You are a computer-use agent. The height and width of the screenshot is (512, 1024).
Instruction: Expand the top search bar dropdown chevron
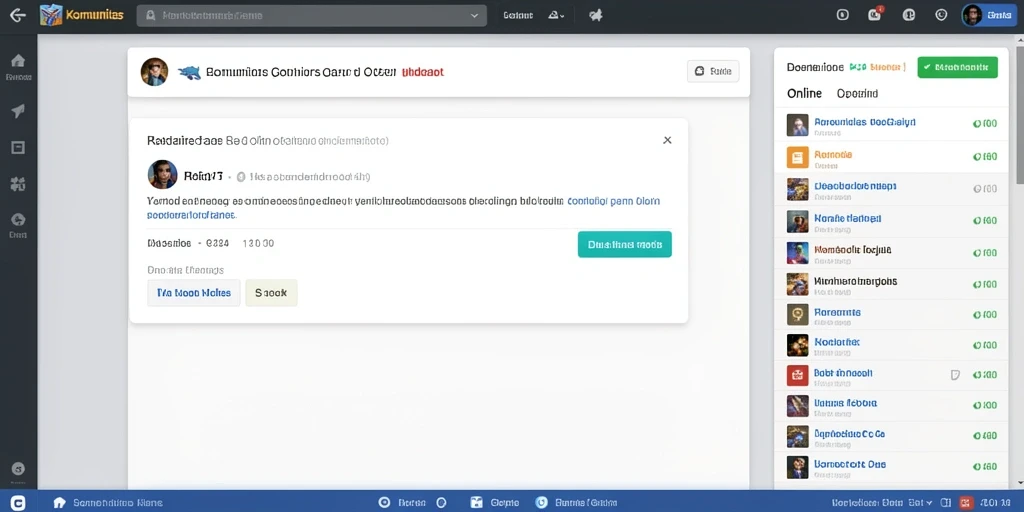pos(475,16)
